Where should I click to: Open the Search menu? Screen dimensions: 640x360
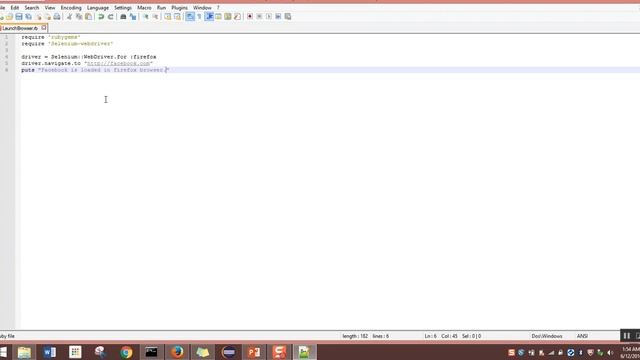tap(31, 8)
